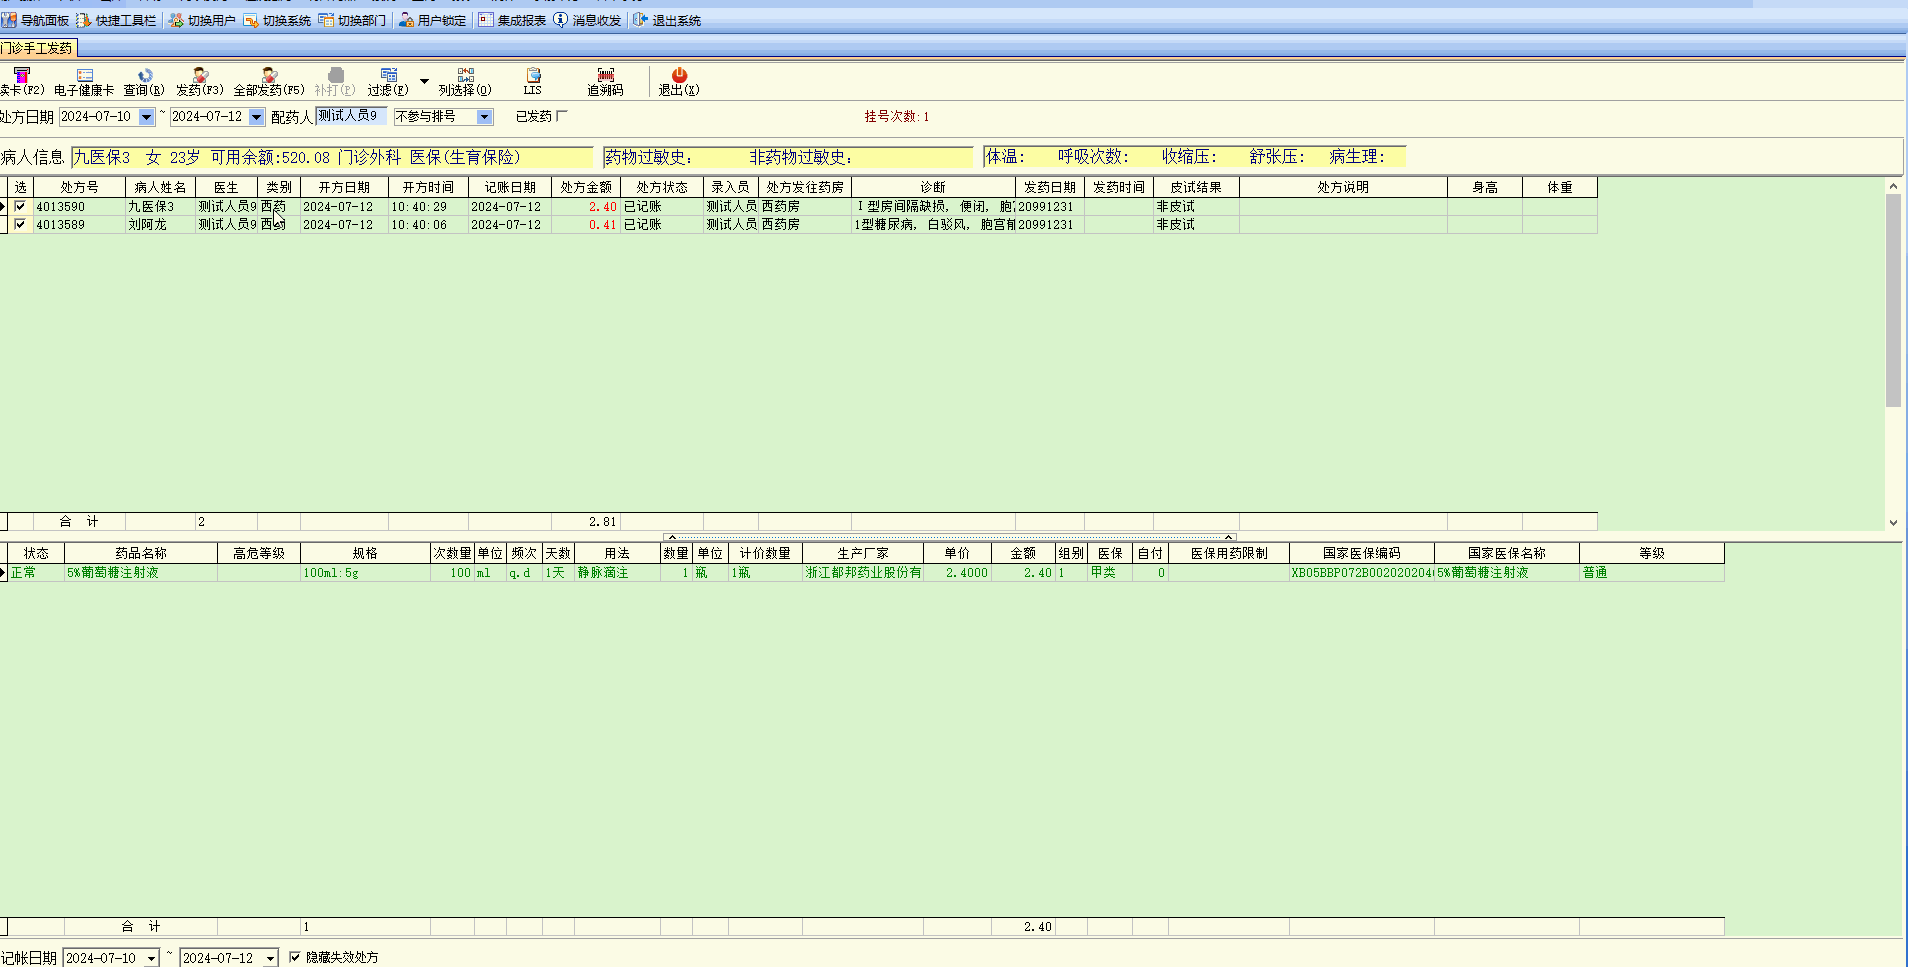Click the 发药(F3) dispense icon
The image size is (1908, 967).
coord(200,75)
